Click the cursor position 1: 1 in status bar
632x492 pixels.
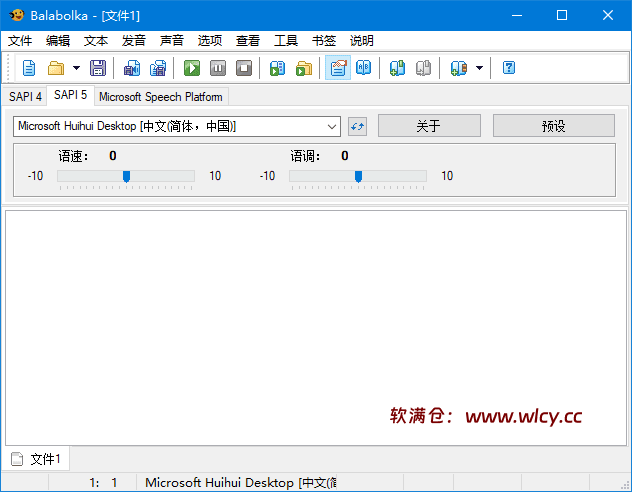(x=103, y=482)
